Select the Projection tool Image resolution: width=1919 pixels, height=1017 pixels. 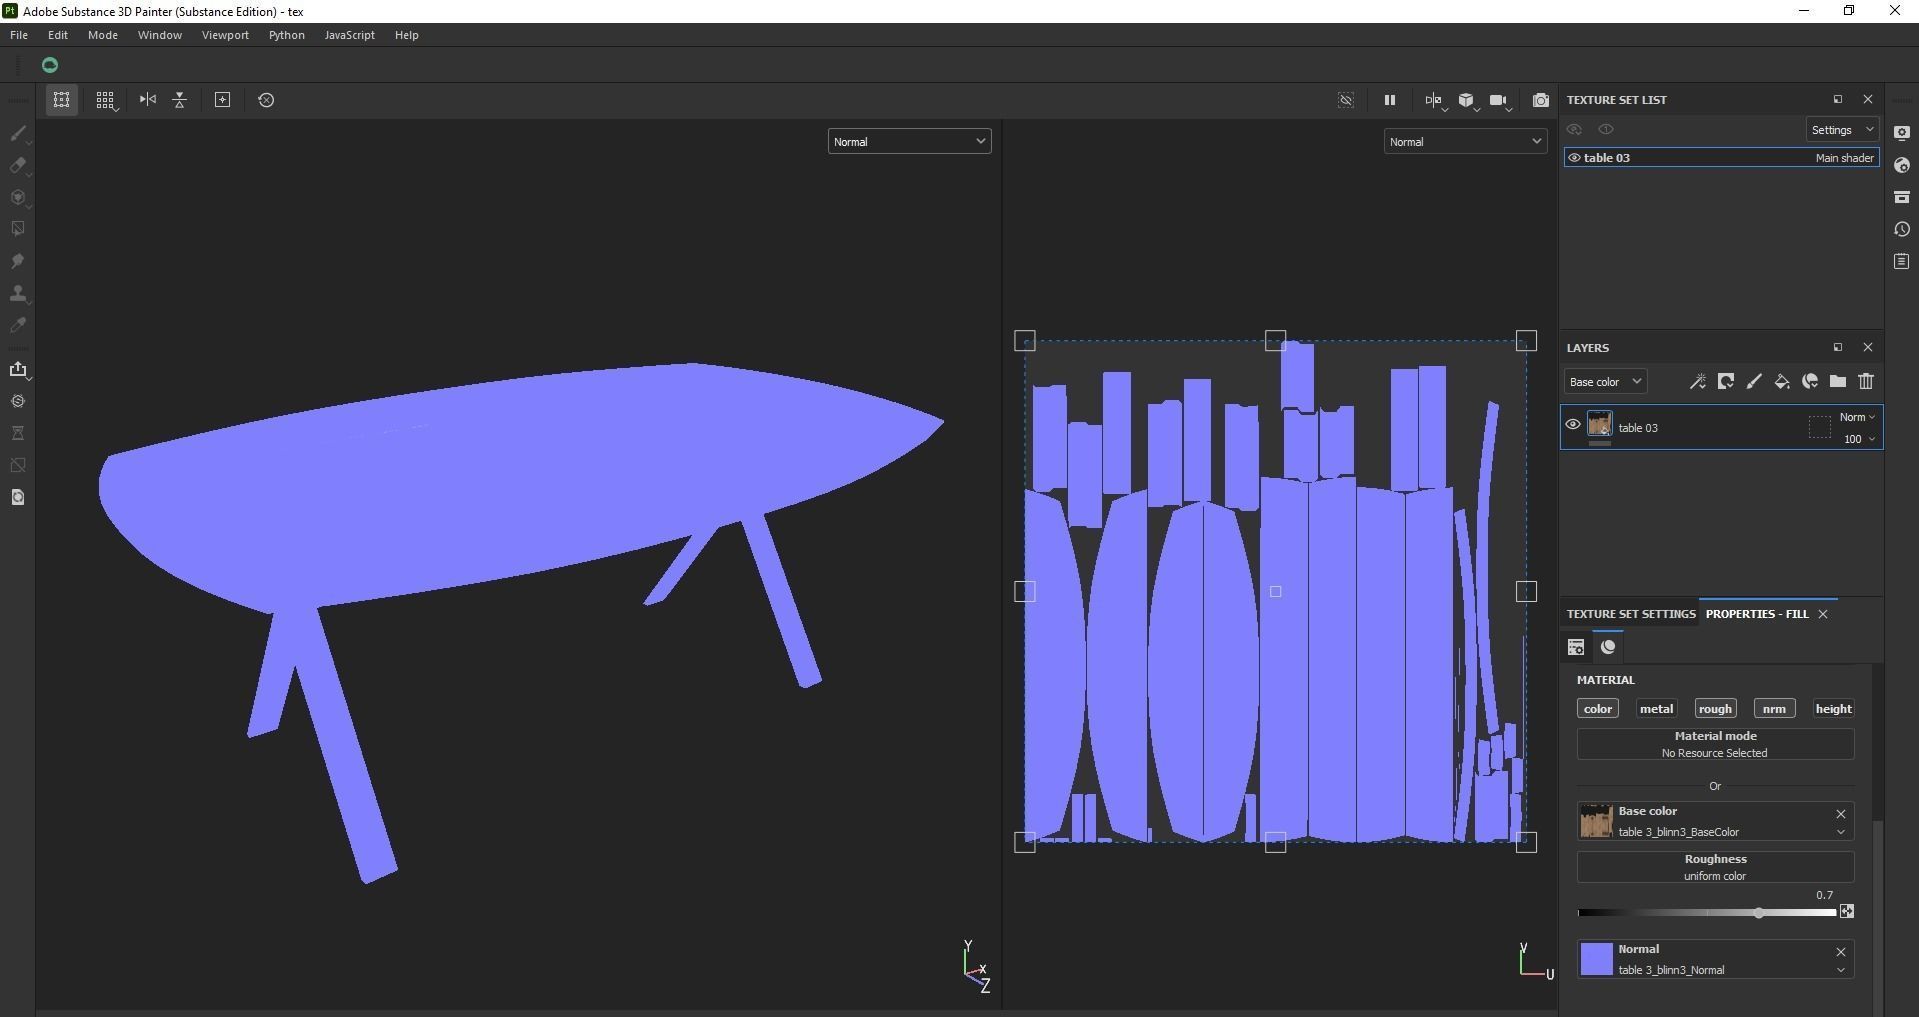(18, 197)
